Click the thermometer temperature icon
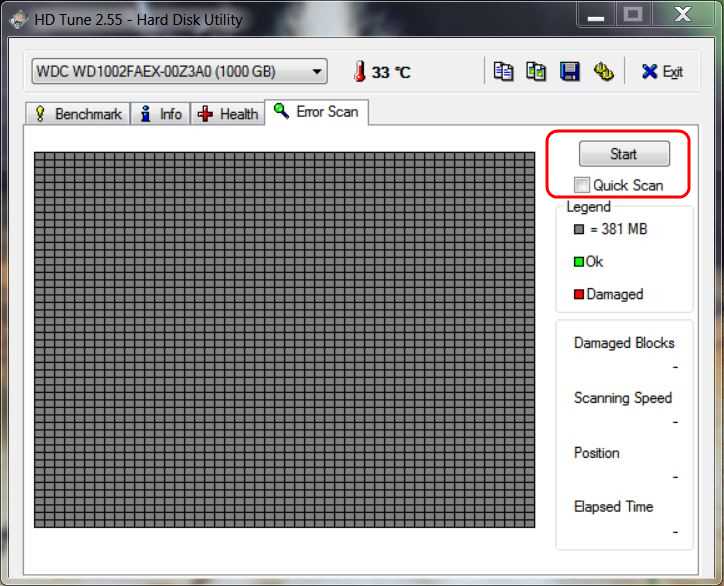The width and height of the screenshot is (724, 586). click(359, 72)
